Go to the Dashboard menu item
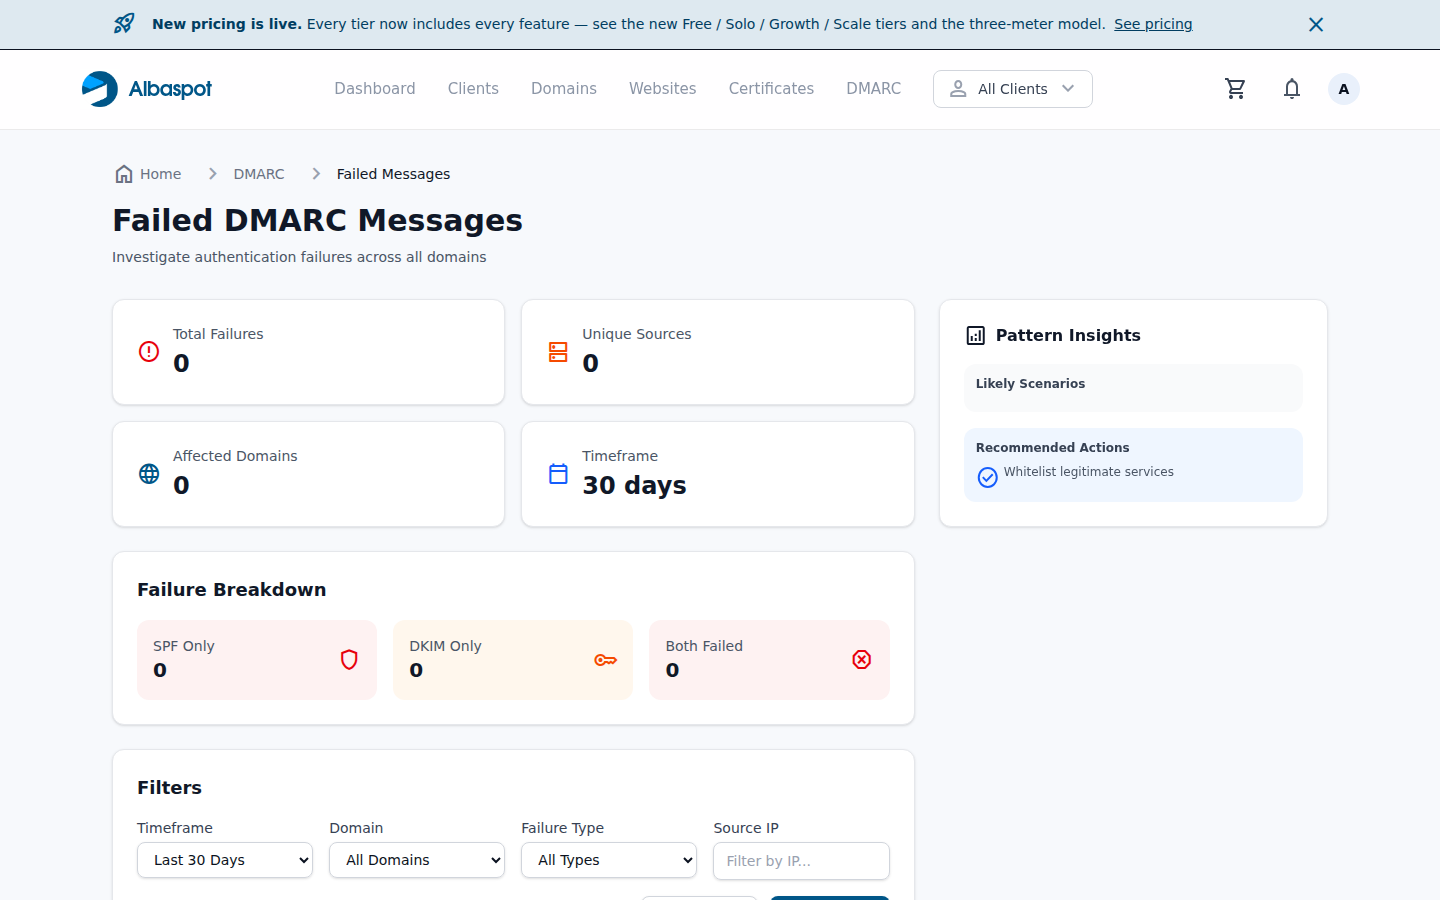This screenshot has width=1440, height=900. (375, 89)
